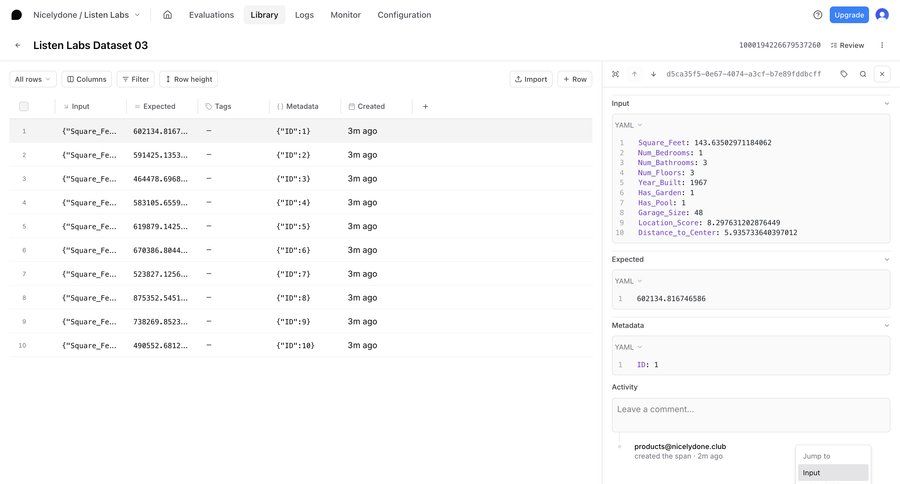
Task: Select row with expected 583105.6559
Action: click(301, 203)
